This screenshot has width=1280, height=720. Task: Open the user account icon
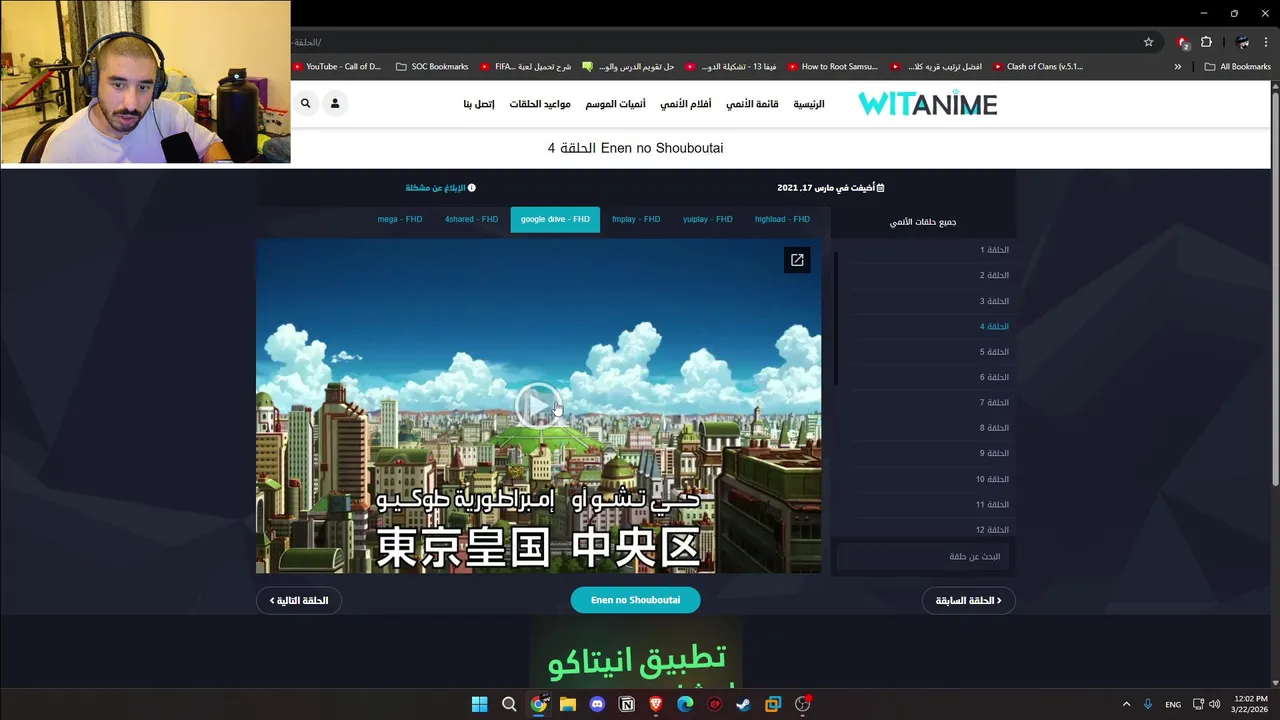click(x=335, y=103)
